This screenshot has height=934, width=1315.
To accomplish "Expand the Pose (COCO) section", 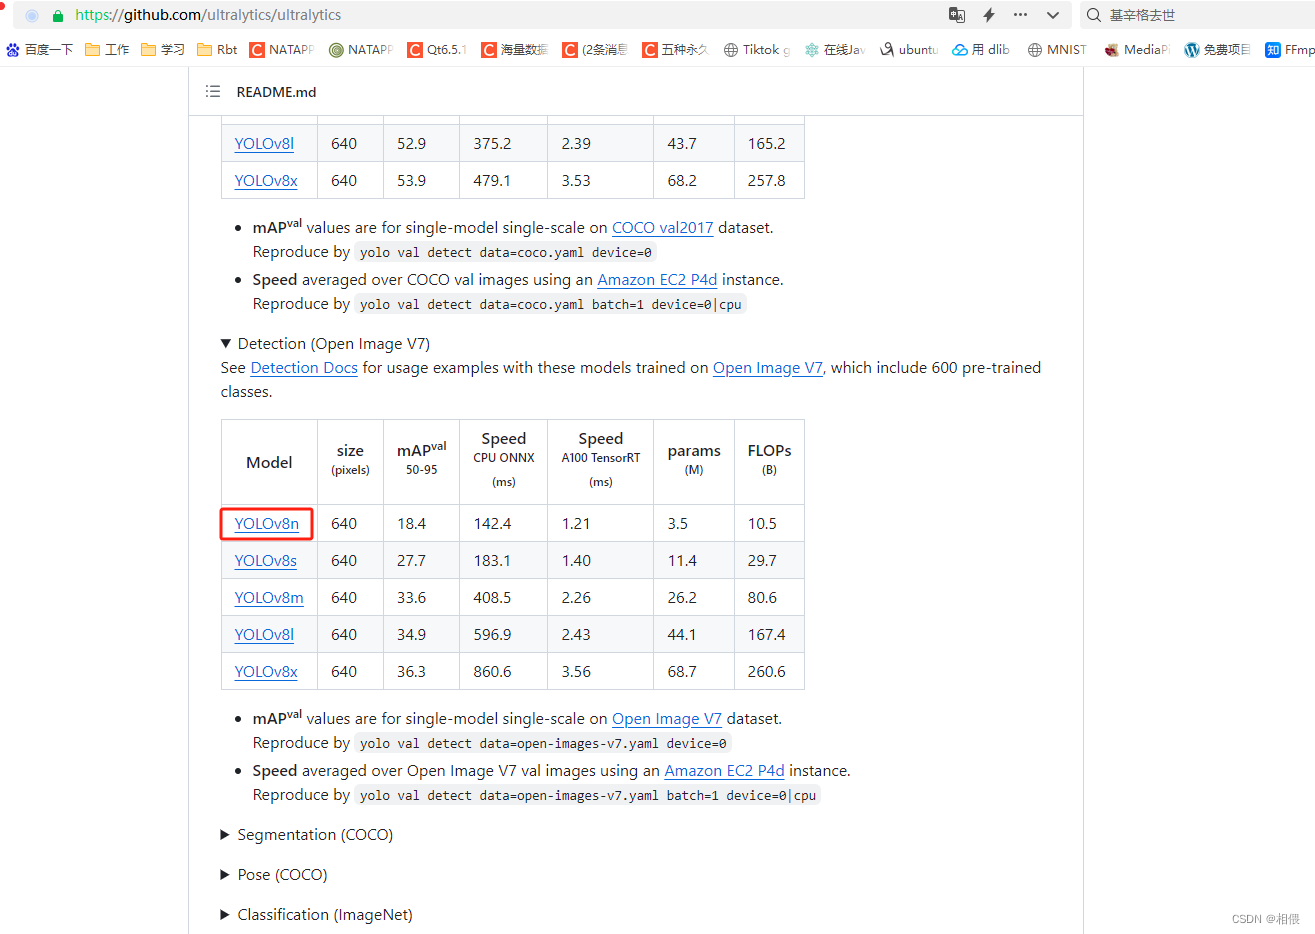I will coord(274,874).
